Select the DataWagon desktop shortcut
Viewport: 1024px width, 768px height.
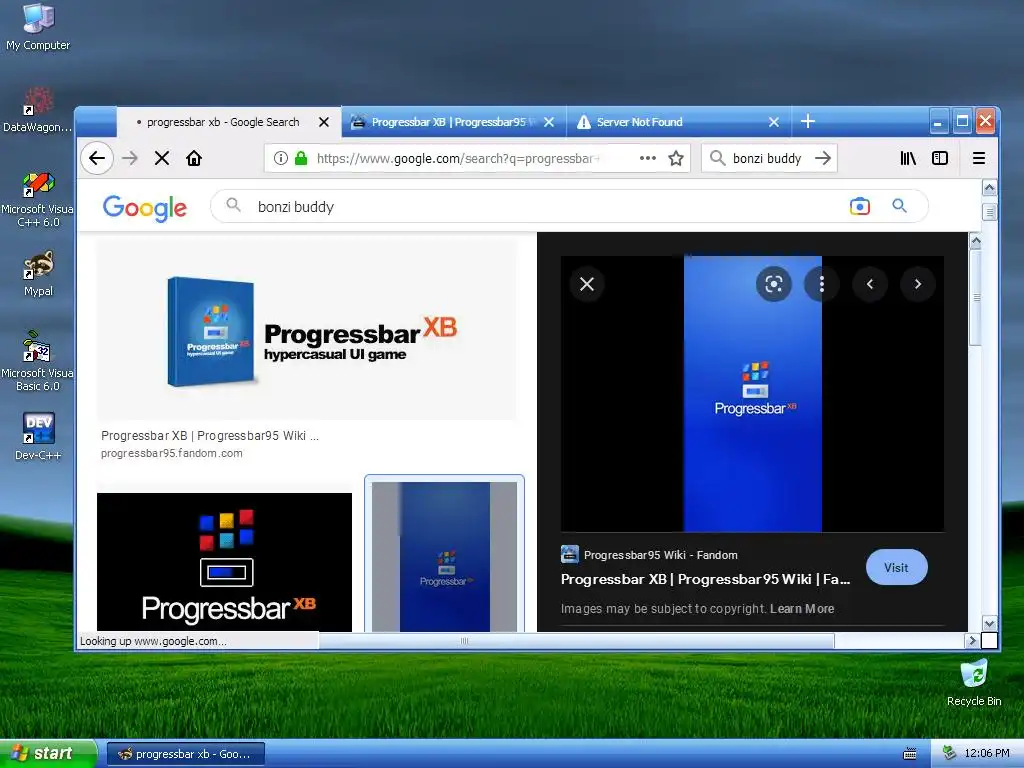38,110
